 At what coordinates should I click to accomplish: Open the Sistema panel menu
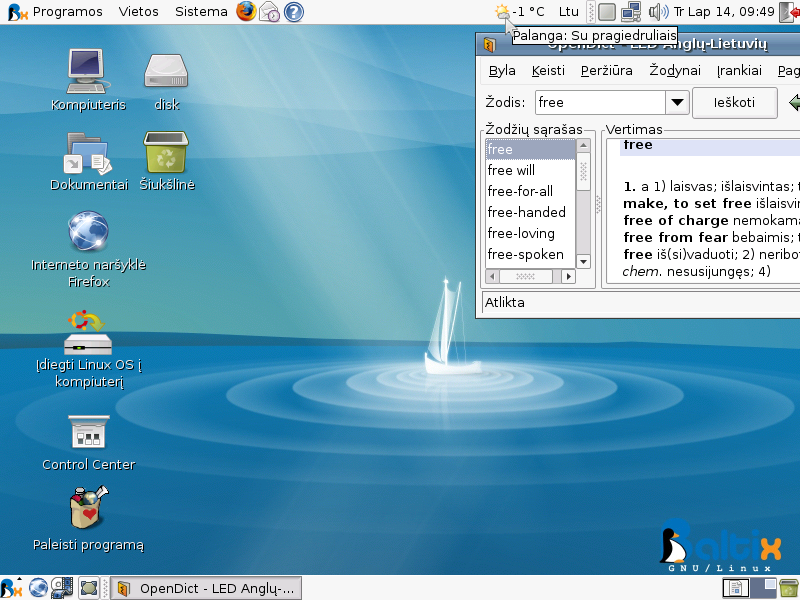(201, 12)
